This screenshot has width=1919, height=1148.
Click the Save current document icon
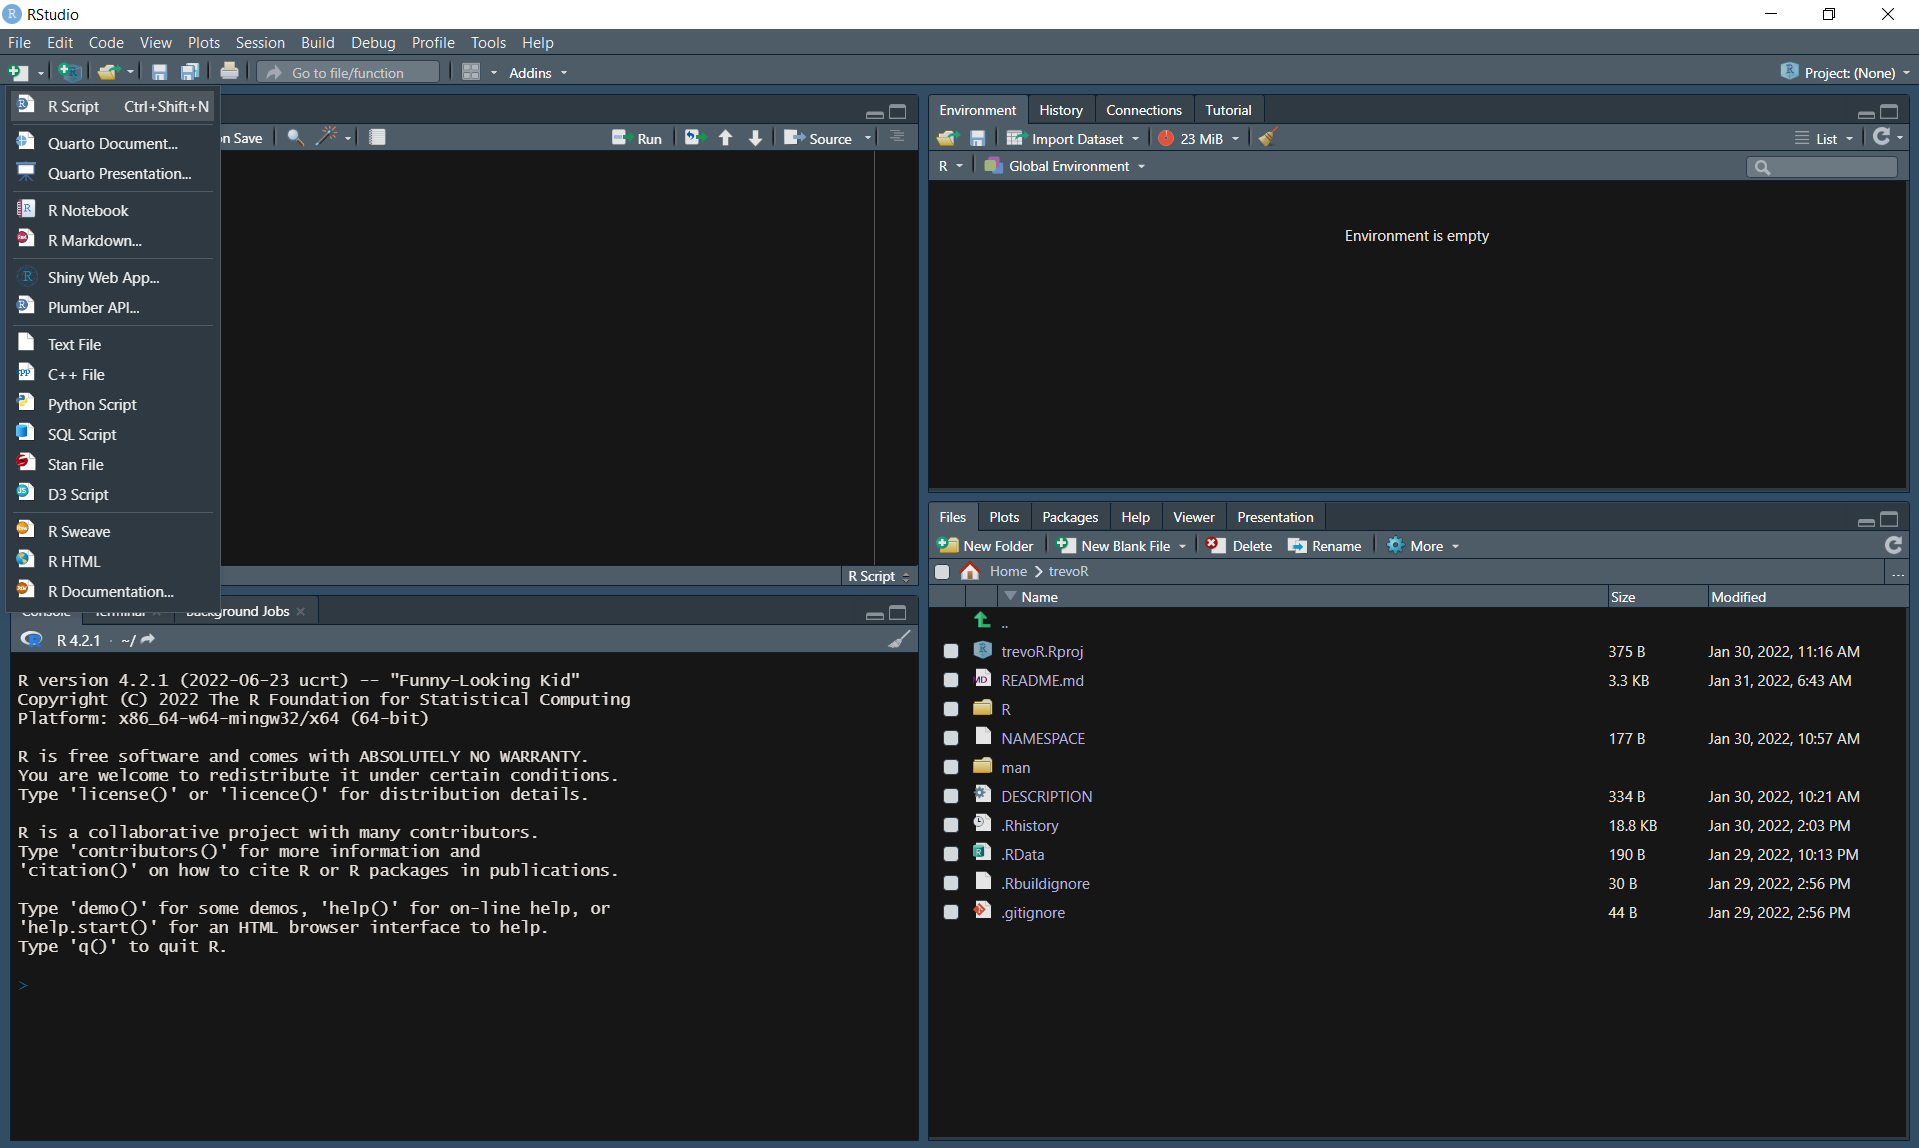159,72
